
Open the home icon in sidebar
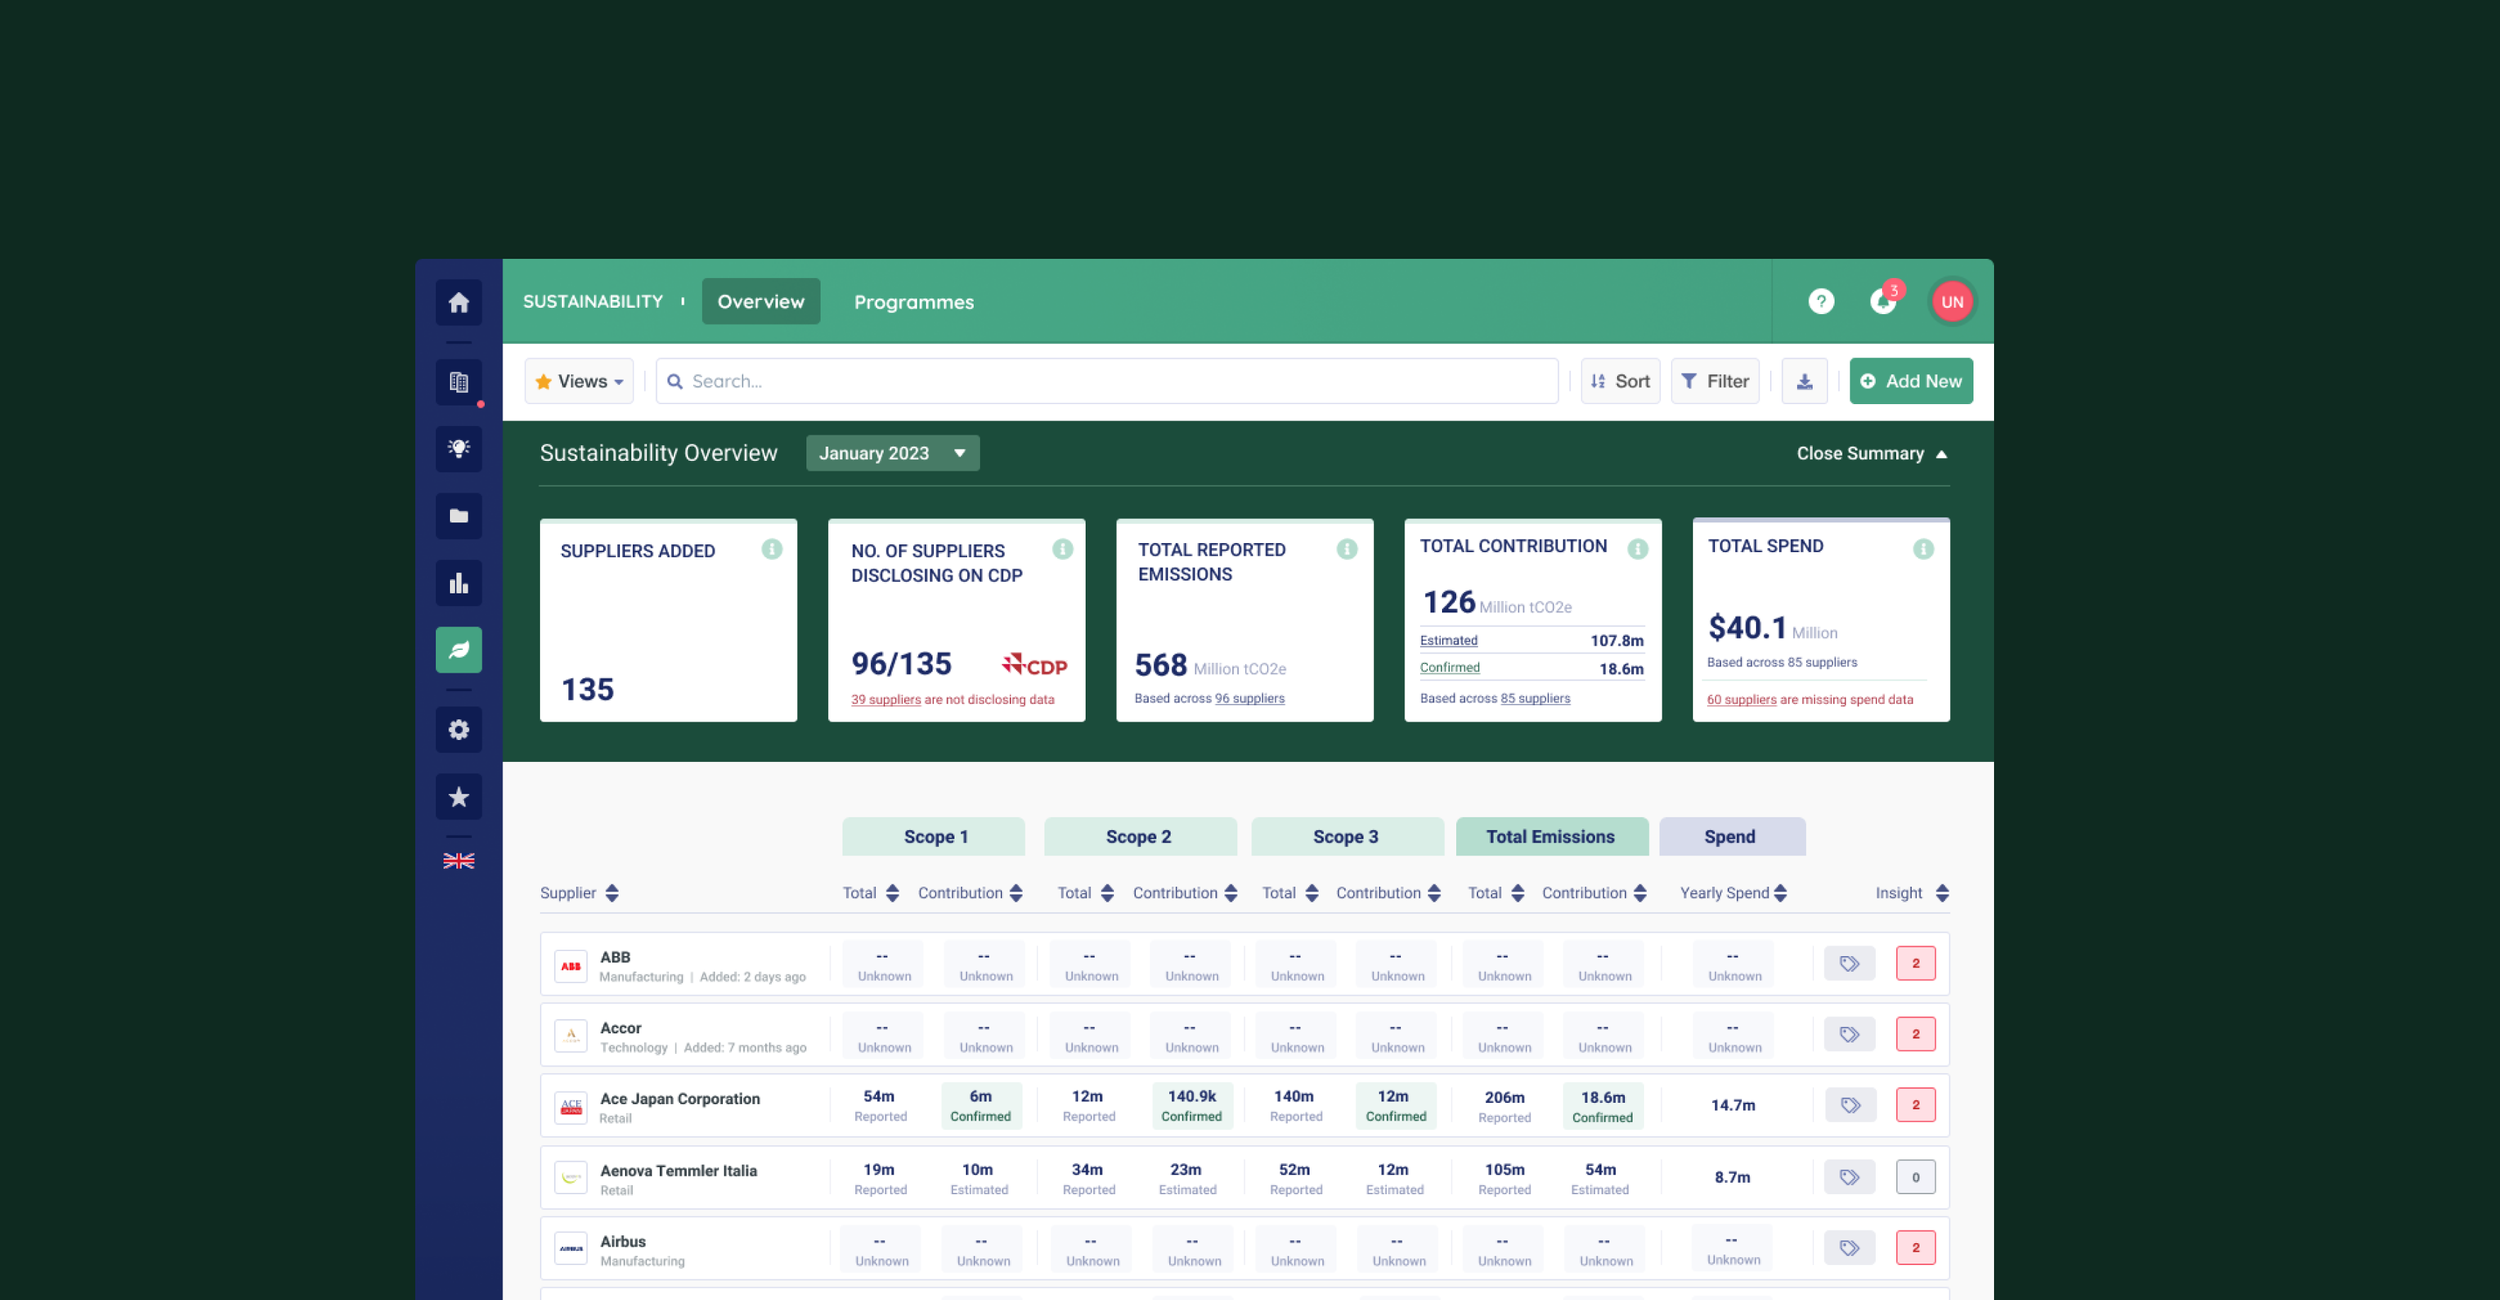click(458, 302)
